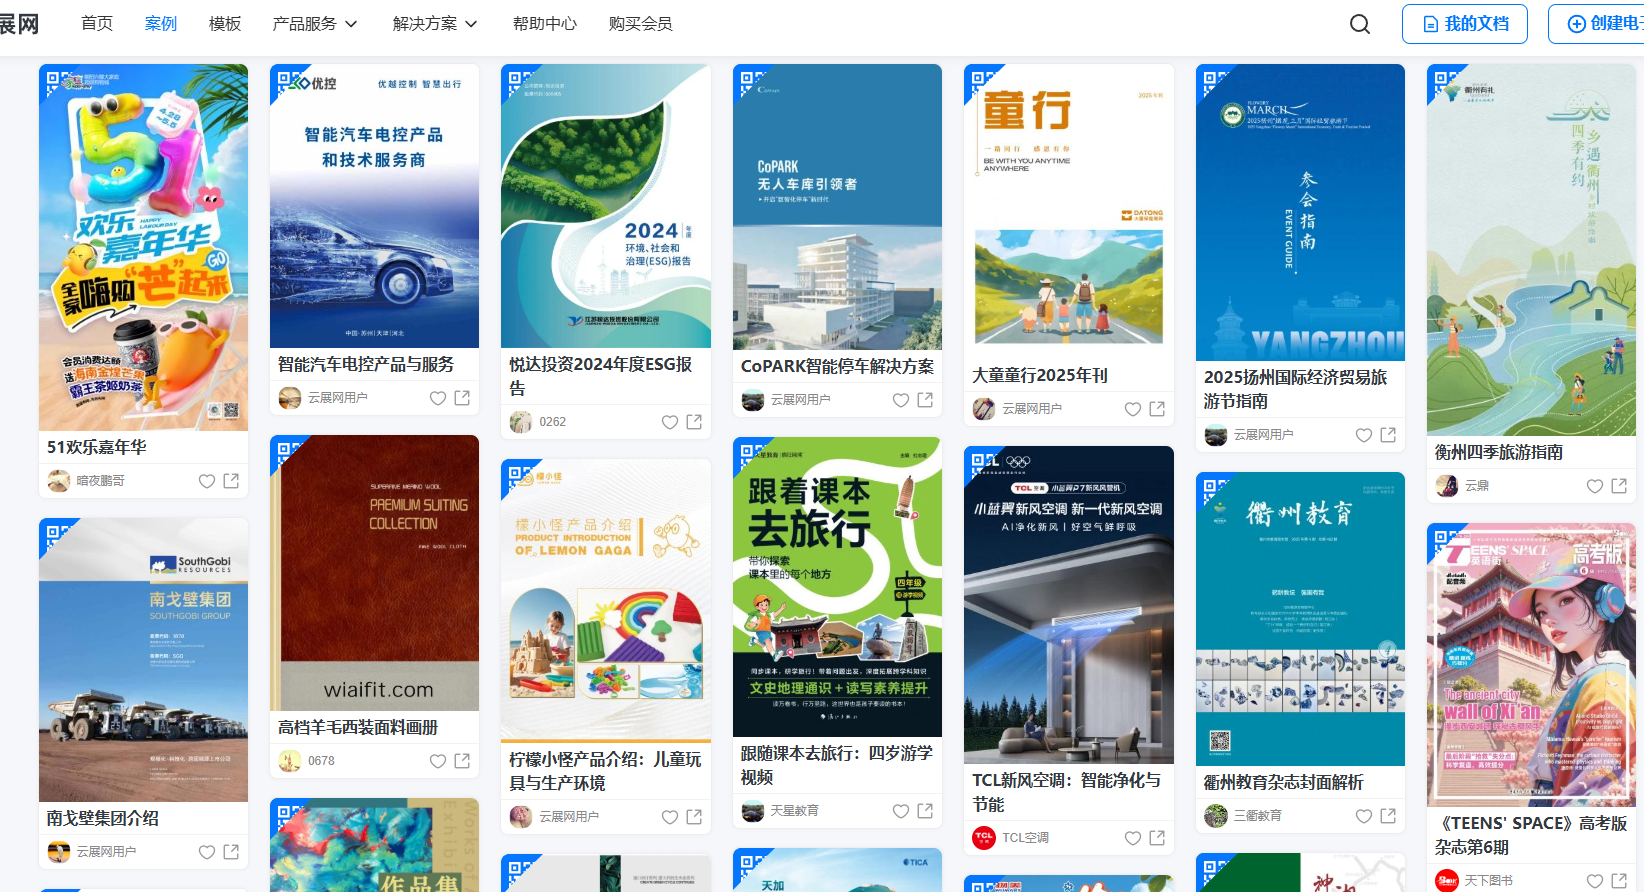Screen dimensions: 1644x892
Task: Click the 我的文档 button
Action: (1464, 24)
